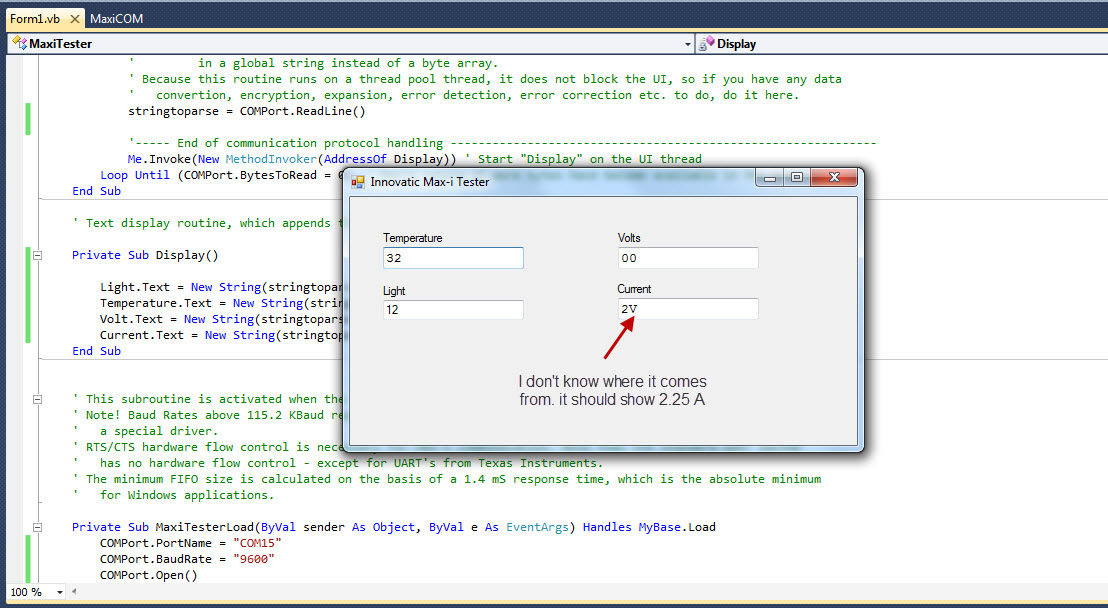The height and width of the screenshot is (608, 1108).
Task: Maximize the Innovatic Max-i Tester window
Action: (x=796, y=177)
